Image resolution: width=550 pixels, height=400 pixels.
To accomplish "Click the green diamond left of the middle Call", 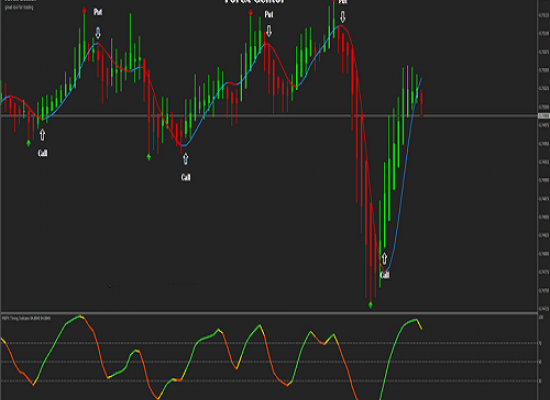I will [x=149, y=156].
